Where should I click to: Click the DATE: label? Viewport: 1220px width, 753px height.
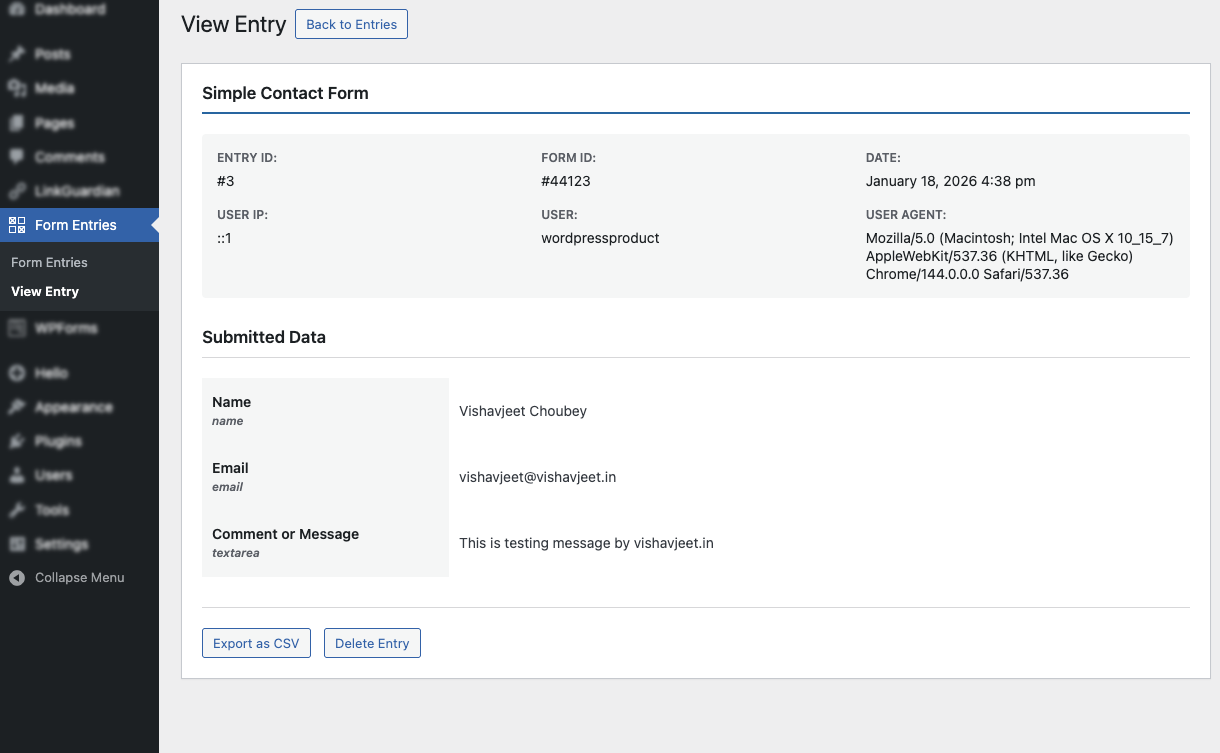point(883,158)
